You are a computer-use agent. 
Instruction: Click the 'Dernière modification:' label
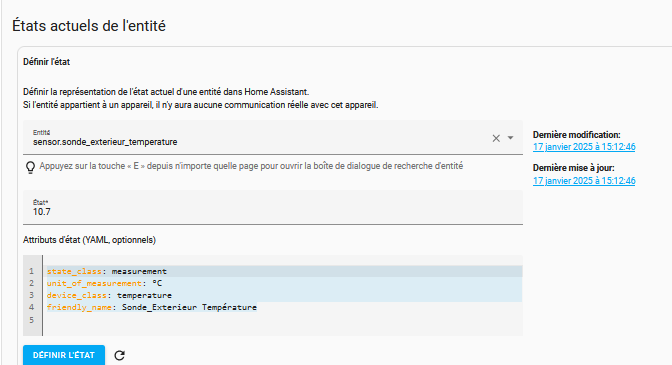(576, 135)
